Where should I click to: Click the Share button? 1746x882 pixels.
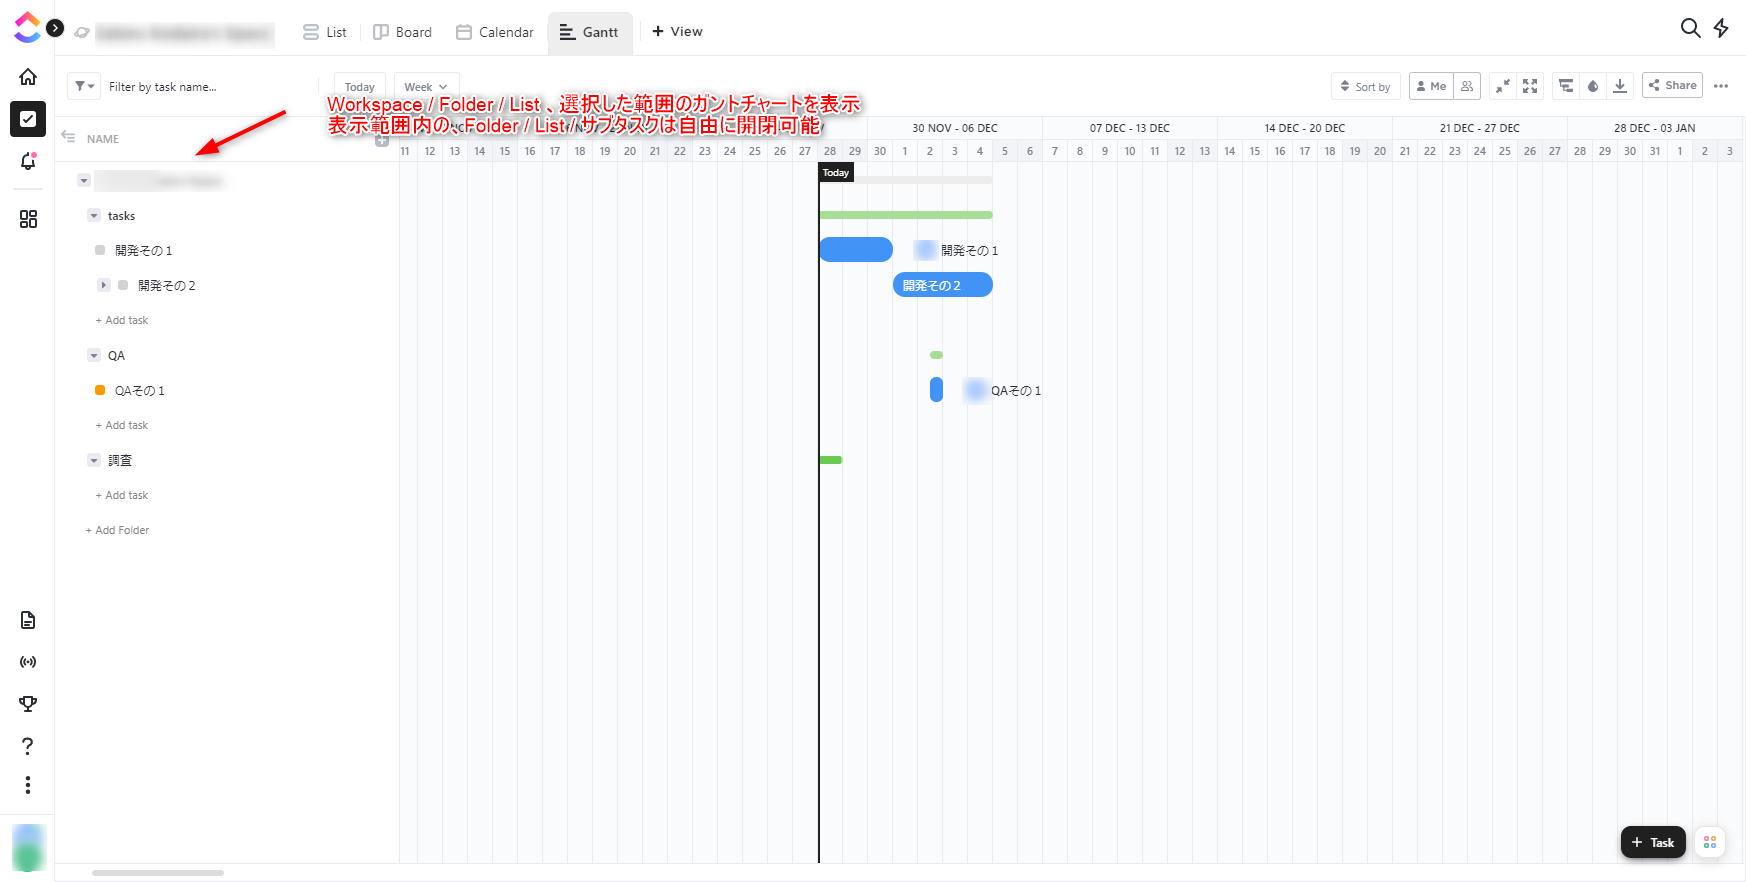point(1672,85)
